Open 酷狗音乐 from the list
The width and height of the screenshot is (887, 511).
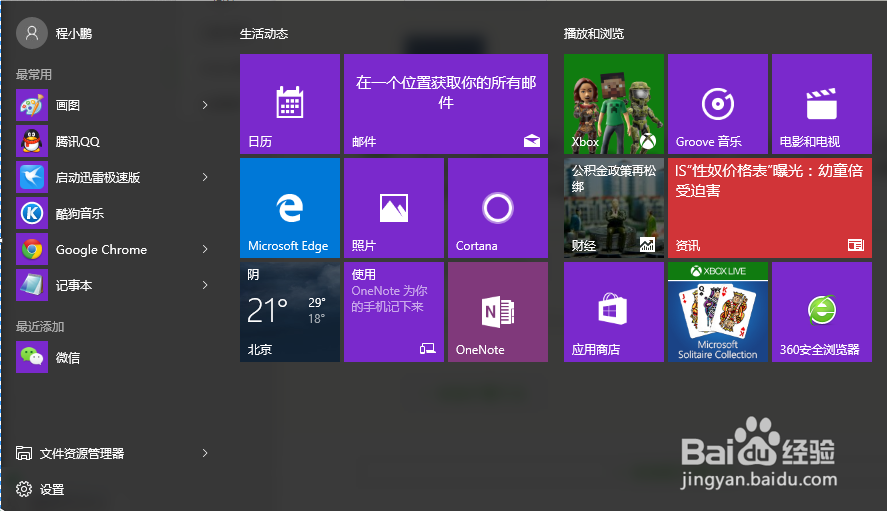tap(113, 213)
